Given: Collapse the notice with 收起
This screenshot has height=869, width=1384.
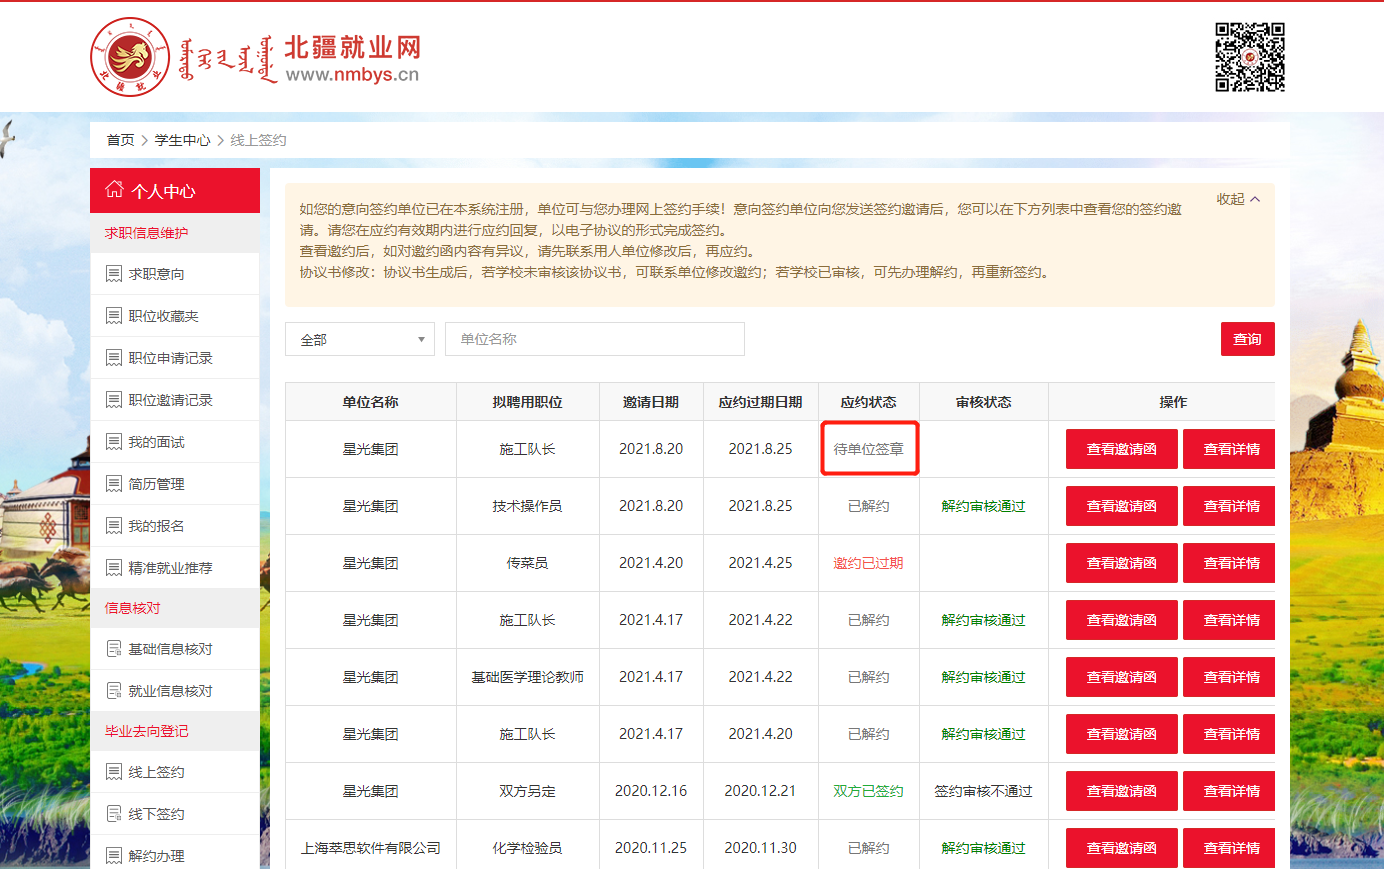Looking at the screenshot, I should (x=1238, y=199).
